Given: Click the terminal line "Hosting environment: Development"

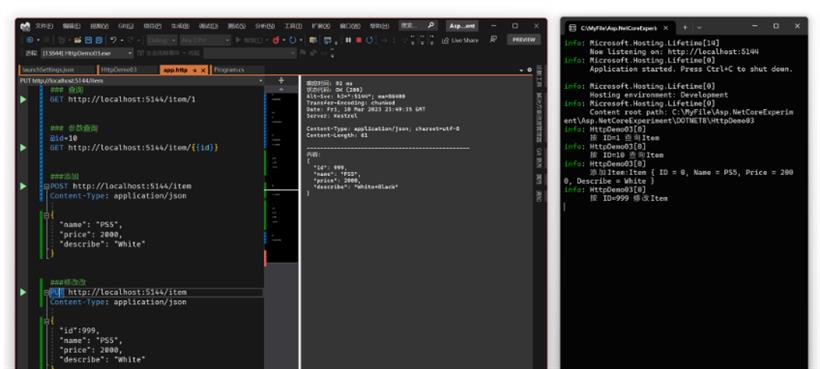Looking at the screenshot, I should click(658, 95).
